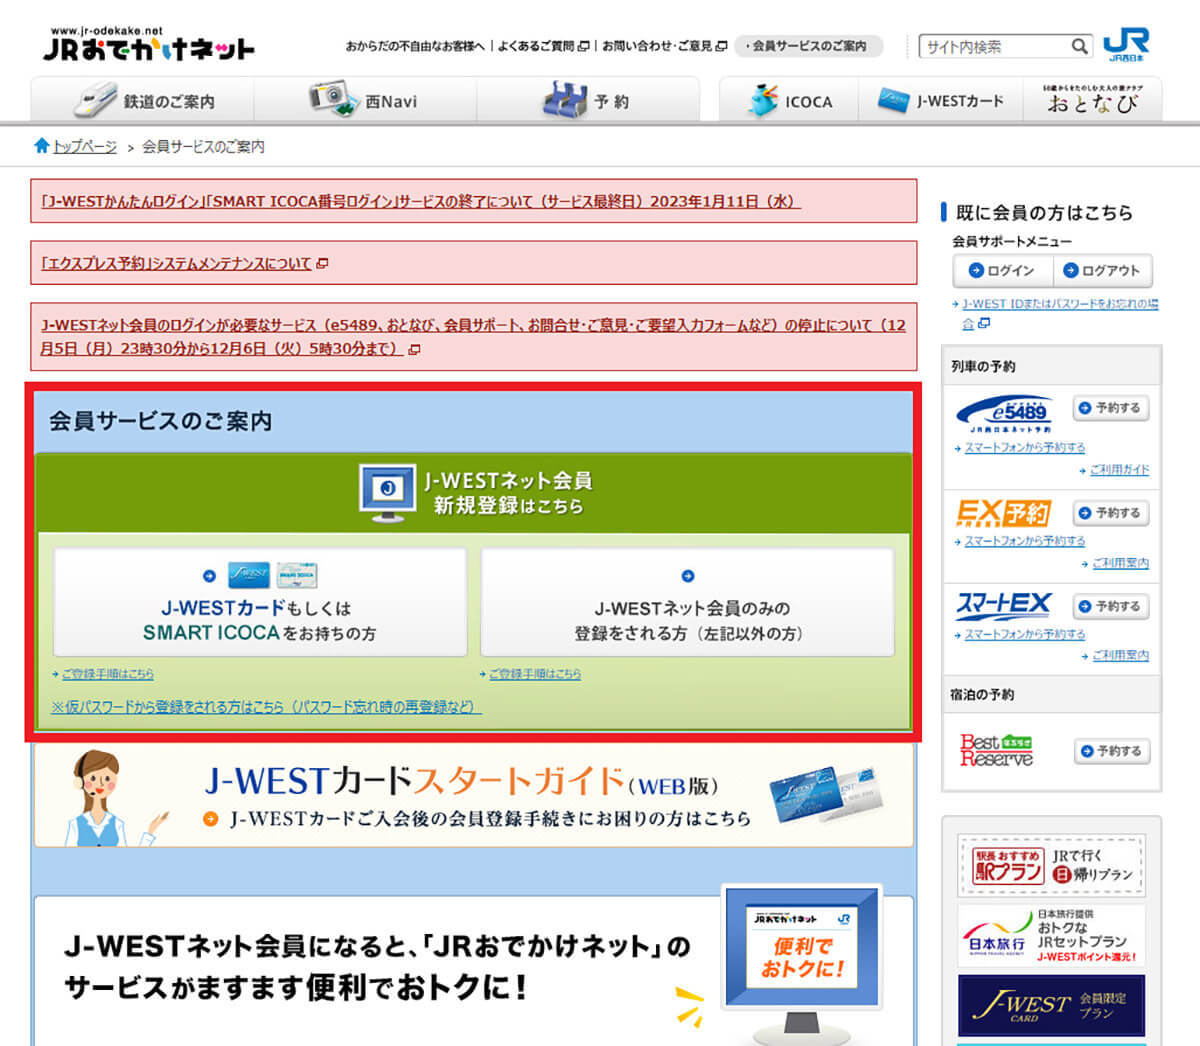This screenshot has height=1046, width=1200.
Task: Open スマートフォンから予約する link under e5489
Action: click(x=1024, y=448)
